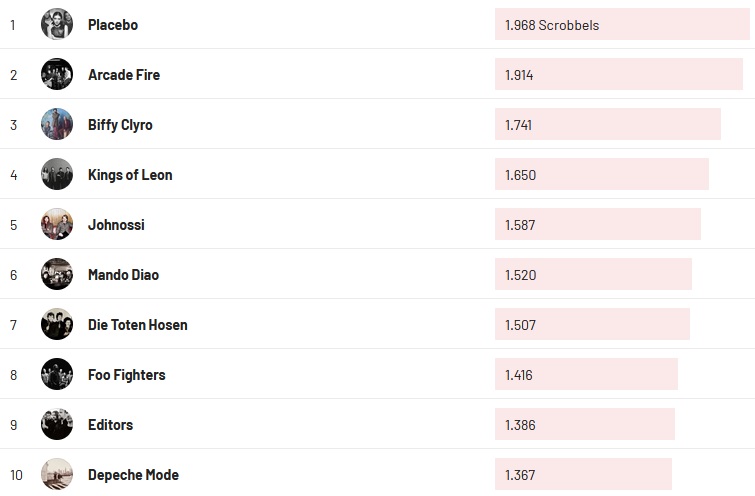Select Depeche Mode's 1.367 scrobble bar

(583, 474)
